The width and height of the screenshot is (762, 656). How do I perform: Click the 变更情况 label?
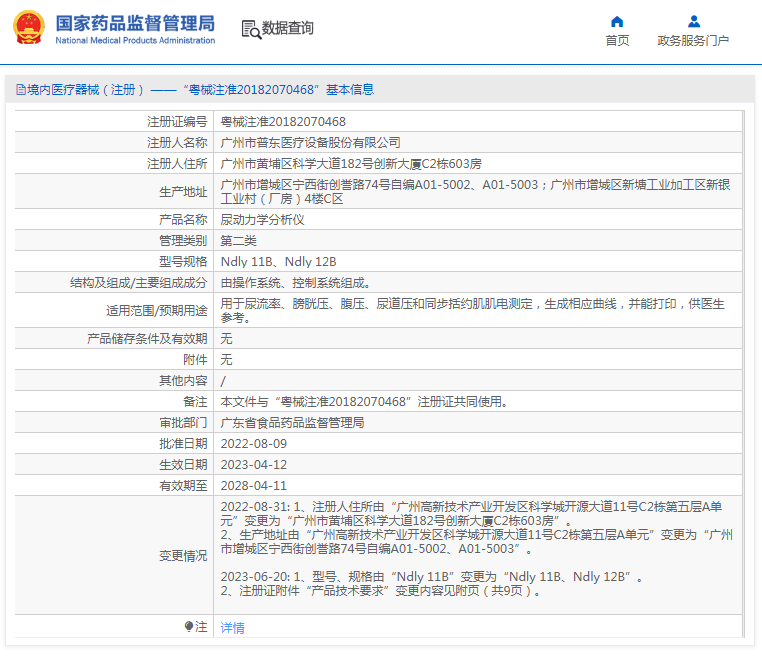(x=183, y=555)
